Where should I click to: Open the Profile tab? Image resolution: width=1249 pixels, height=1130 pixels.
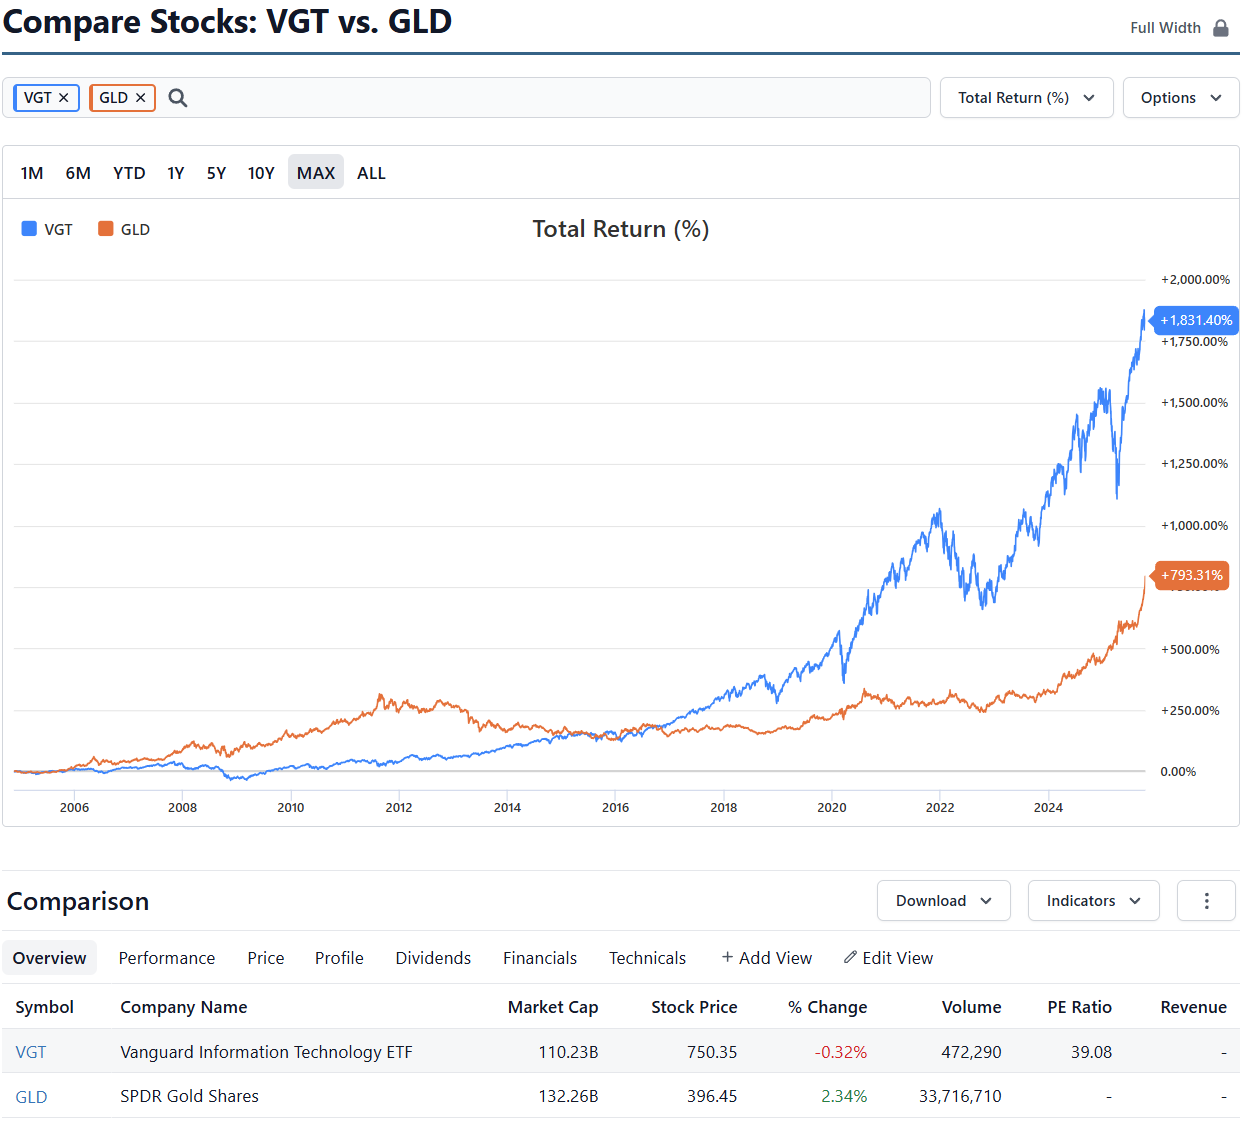[x=339, y=958]
